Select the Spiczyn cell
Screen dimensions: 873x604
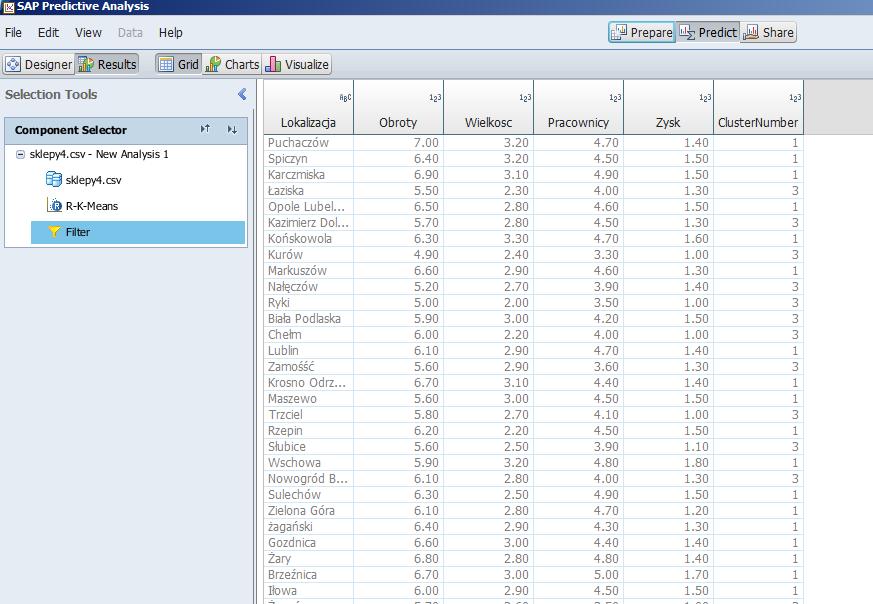coord(308,159)
